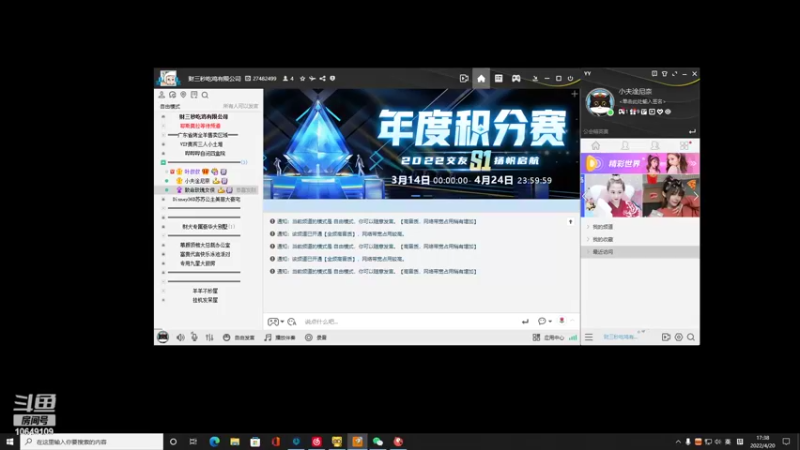800x450 pixels.
Task: Select channel 挂机发呆屋
Action: pos(205,300)
